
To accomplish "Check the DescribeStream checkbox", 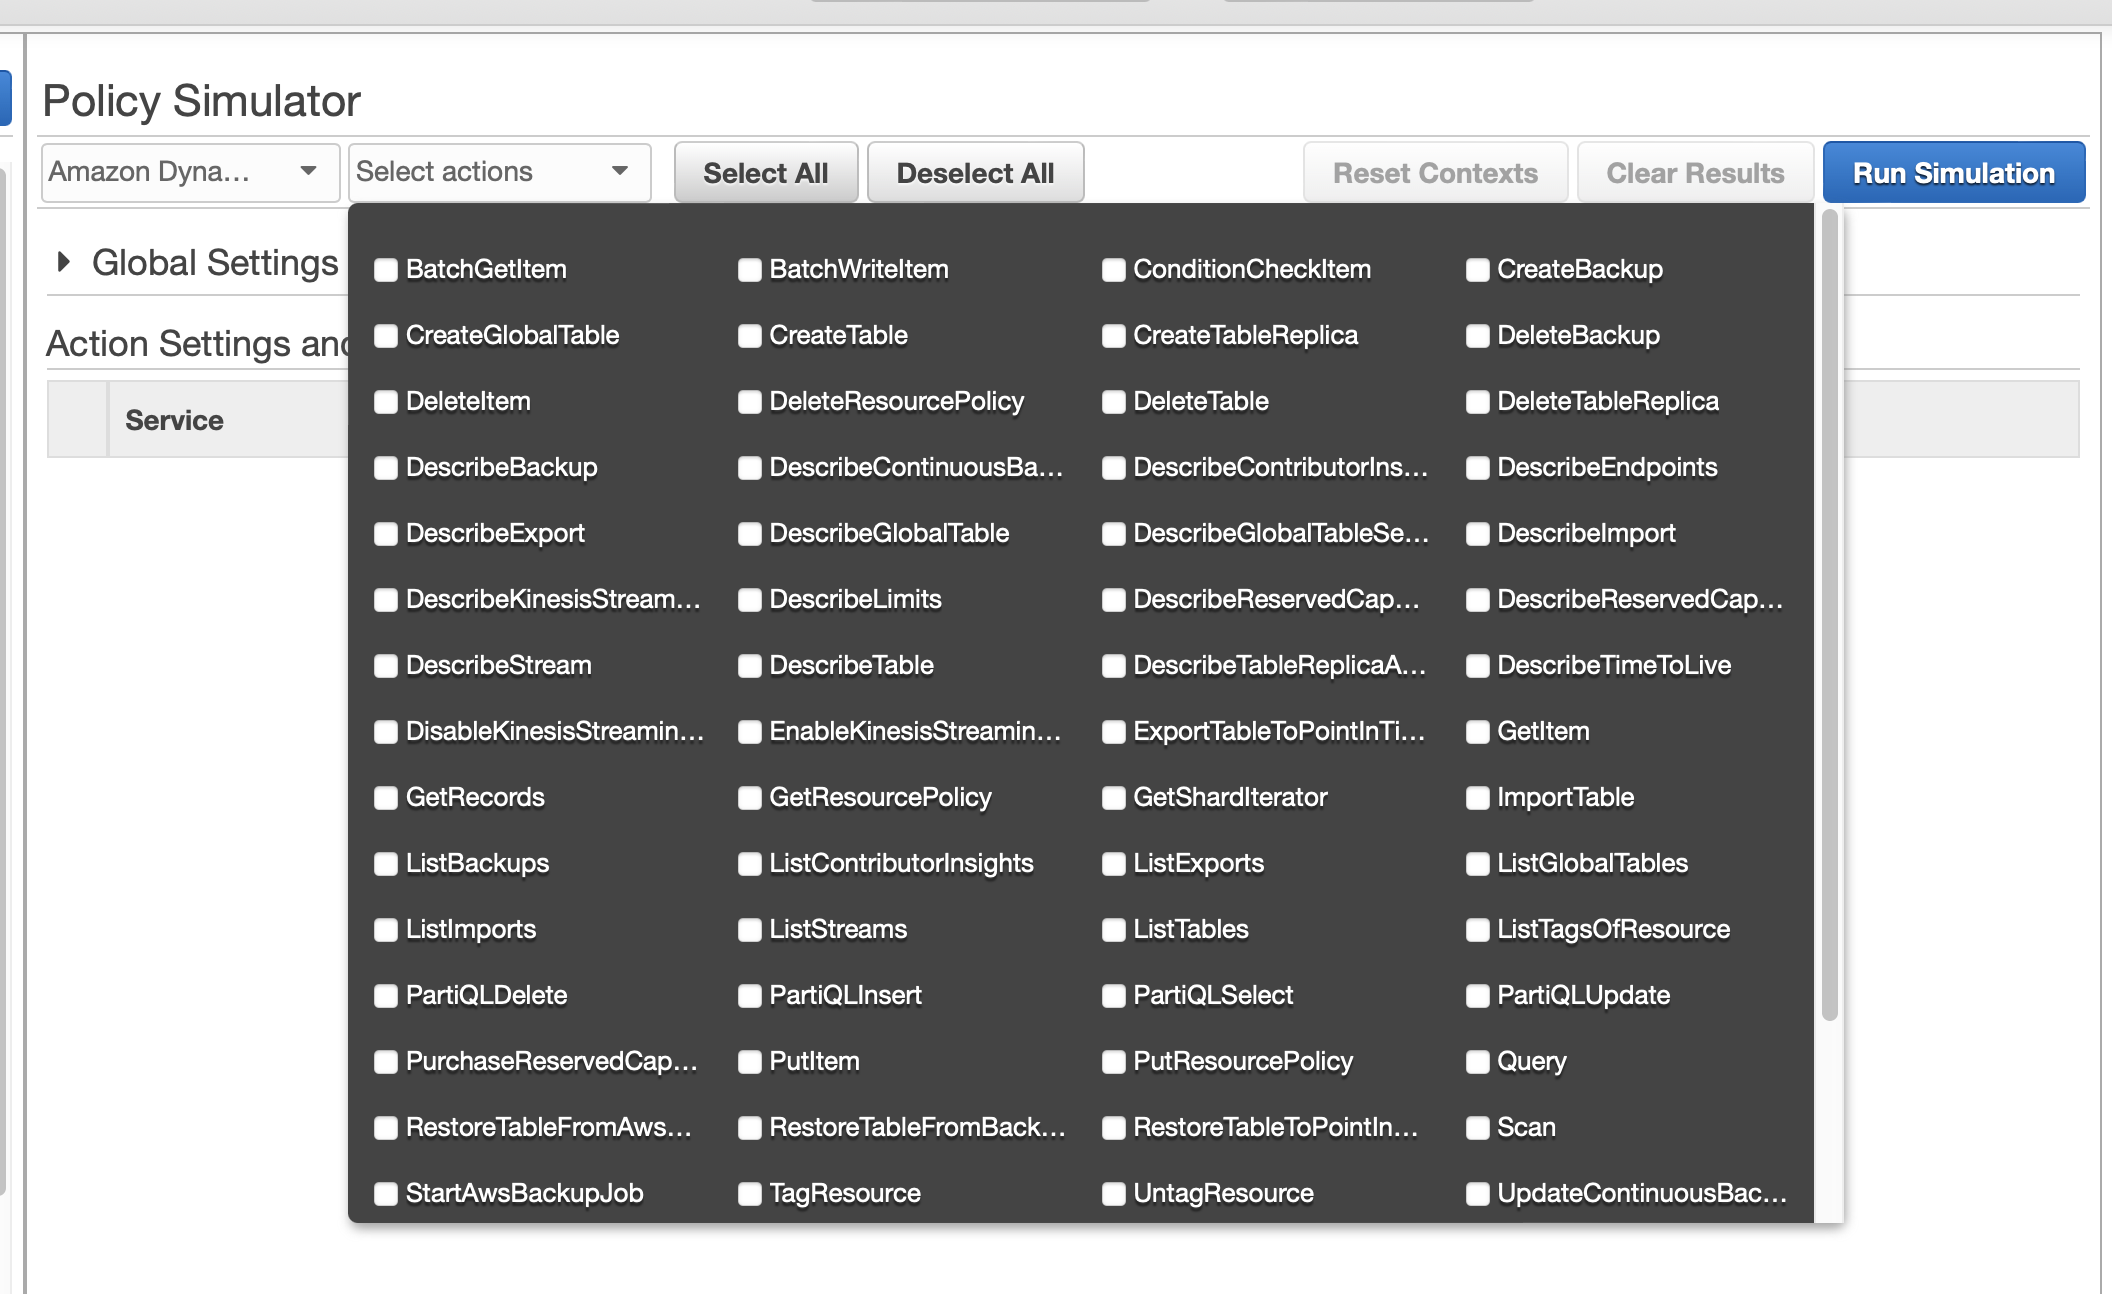I will pos(386,666).
